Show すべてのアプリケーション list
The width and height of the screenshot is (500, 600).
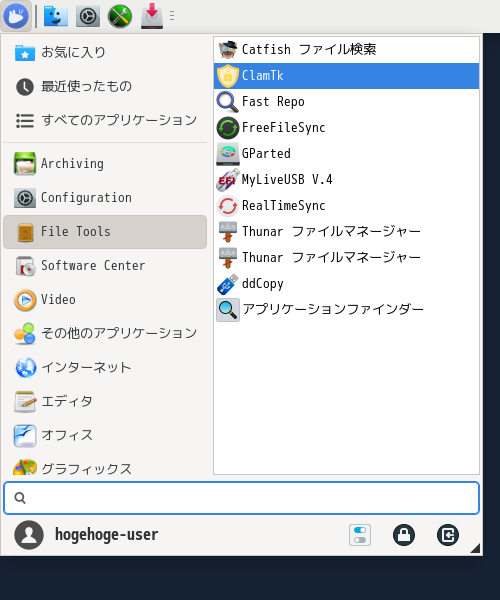pos(105,121)
